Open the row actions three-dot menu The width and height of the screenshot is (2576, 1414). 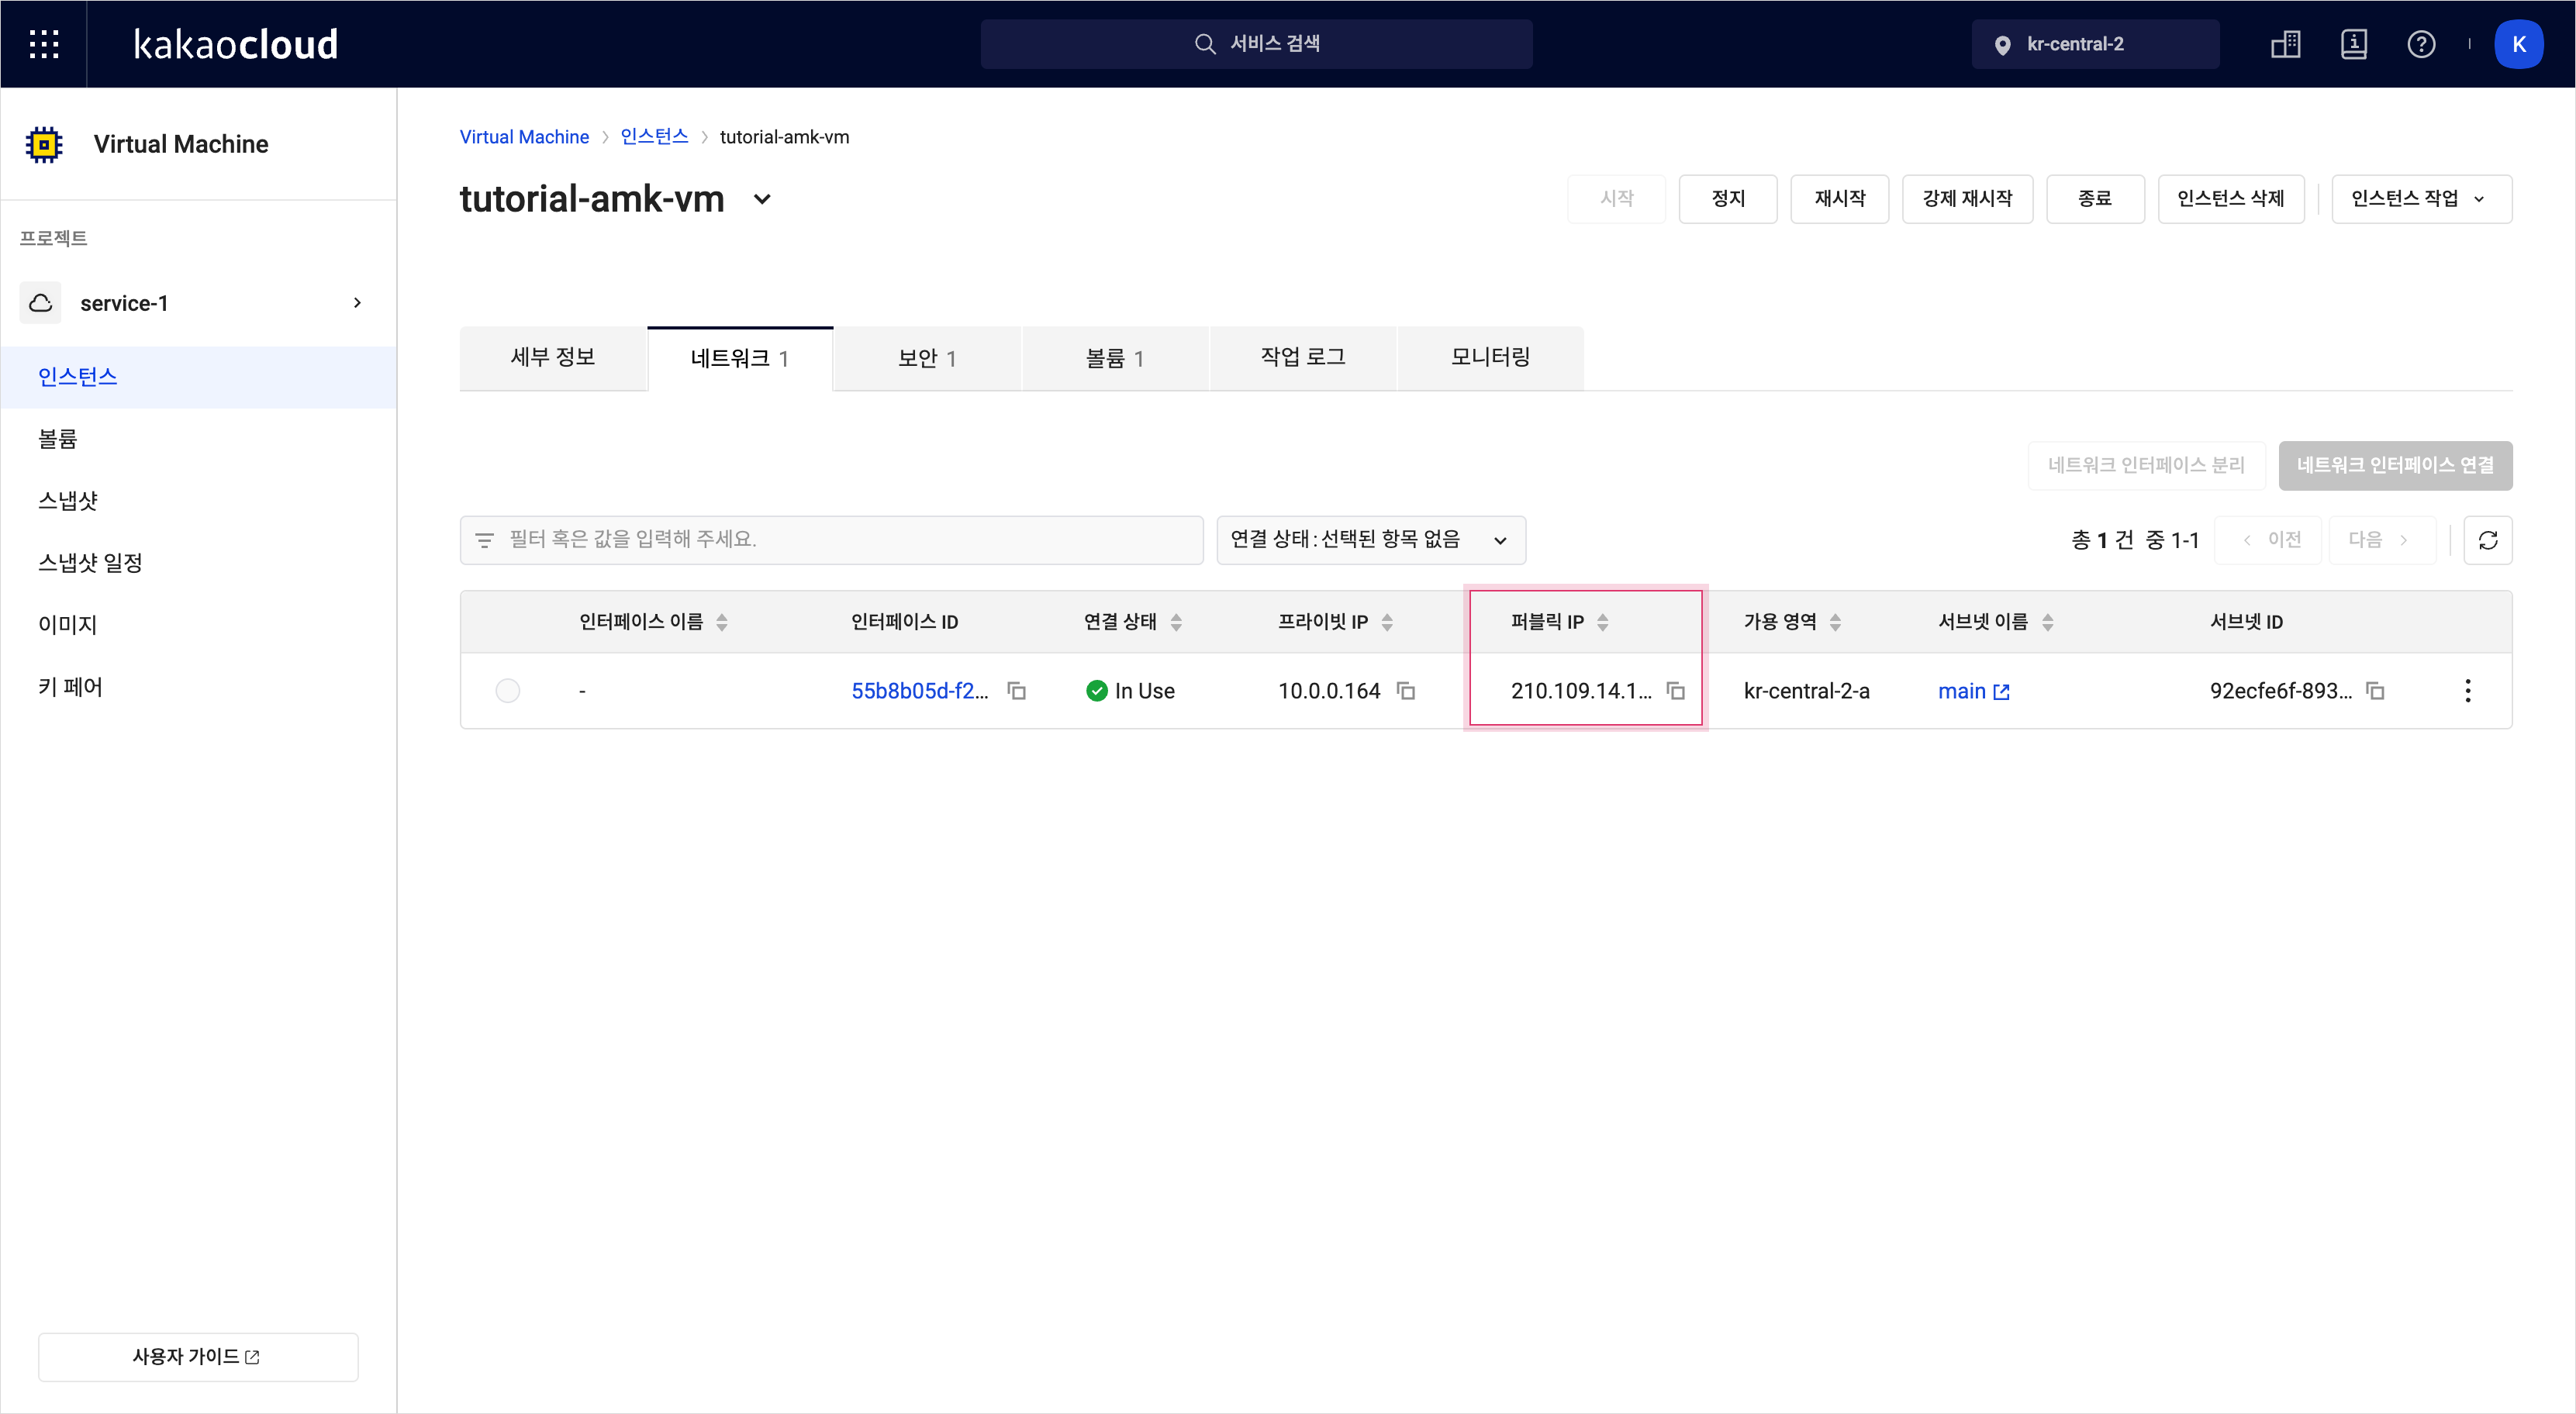click(x=2467, y=691)
